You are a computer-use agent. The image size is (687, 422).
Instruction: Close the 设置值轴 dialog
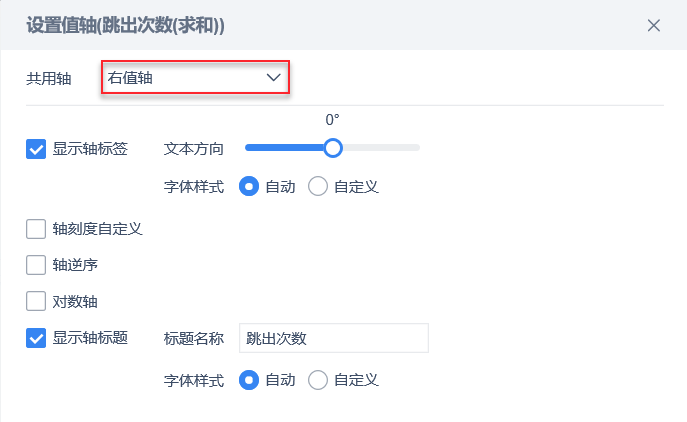coord(654,25)
